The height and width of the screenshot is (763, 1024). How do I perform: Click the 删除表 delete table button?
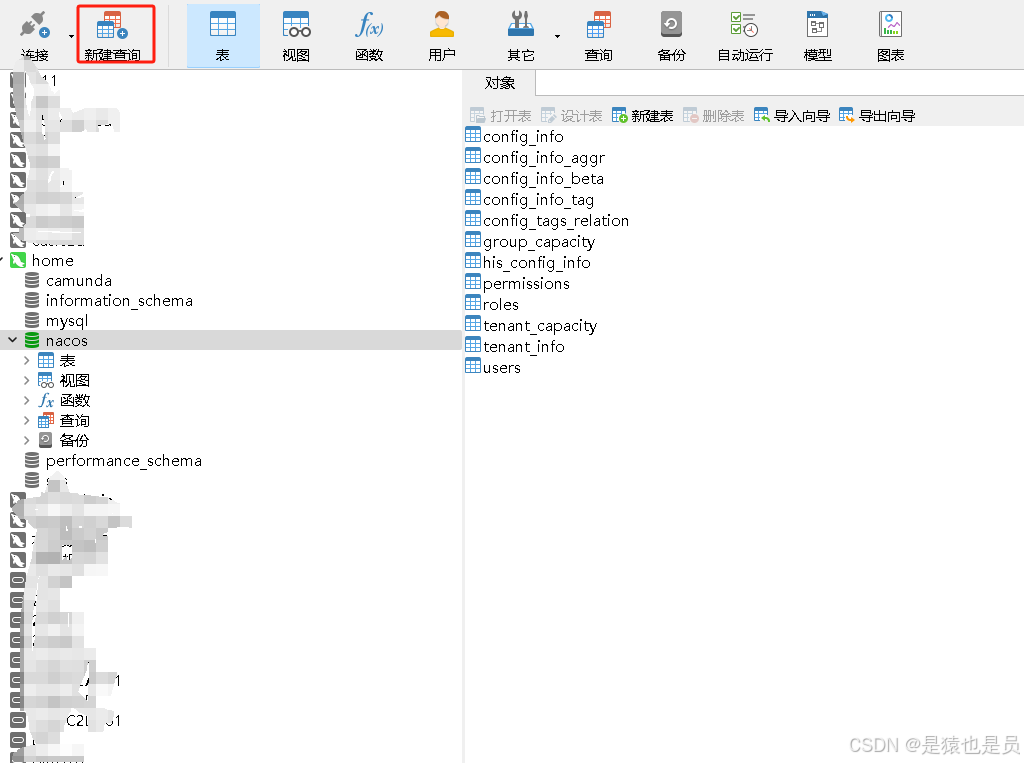pyautogui.click(x=714, y=116)
